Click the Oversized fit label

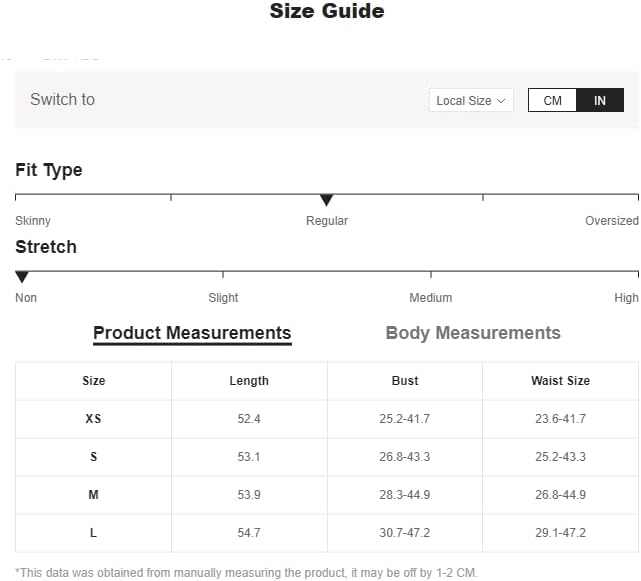coord(611,221)
